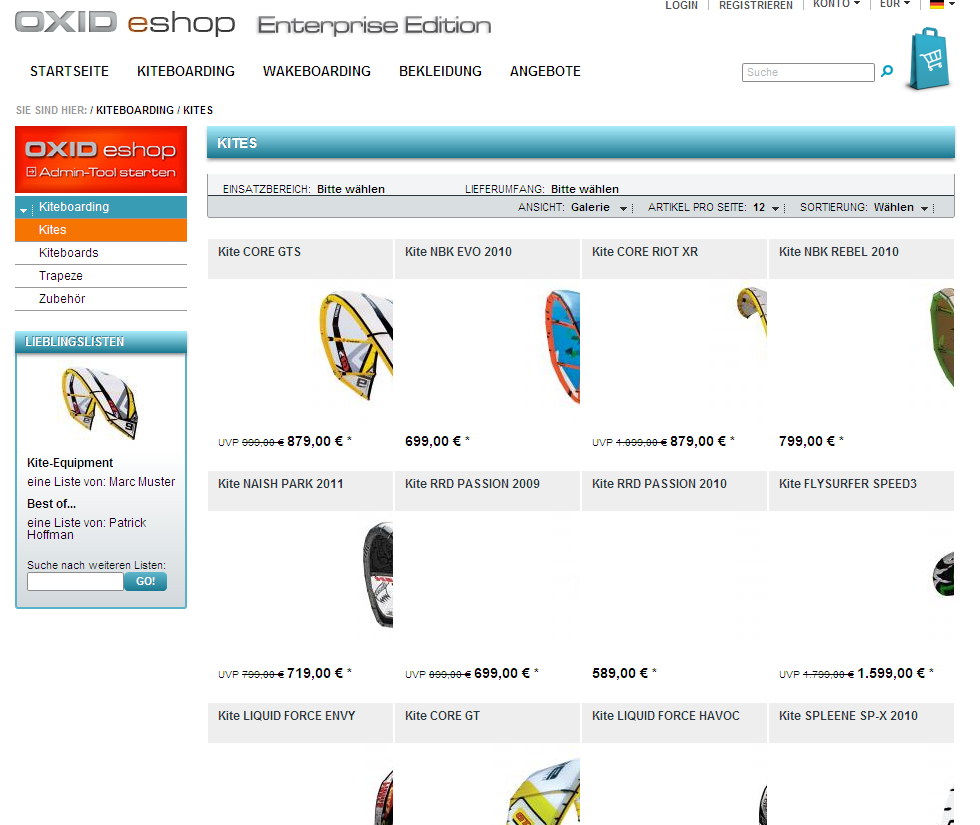Click the GO! list search button

click(146, 581)
